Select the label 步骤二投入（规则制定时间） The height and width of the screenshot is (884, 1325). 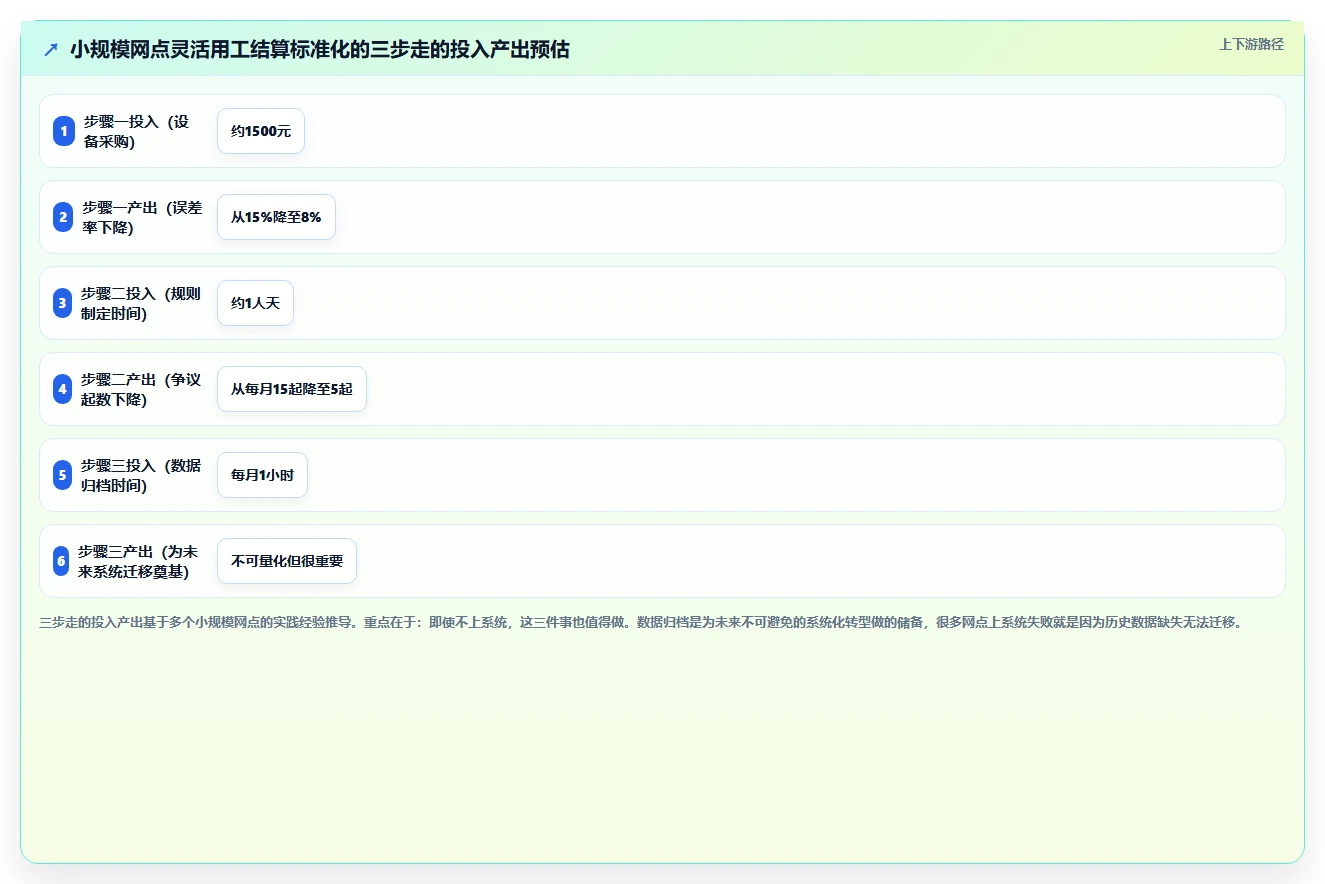point(142,303)
